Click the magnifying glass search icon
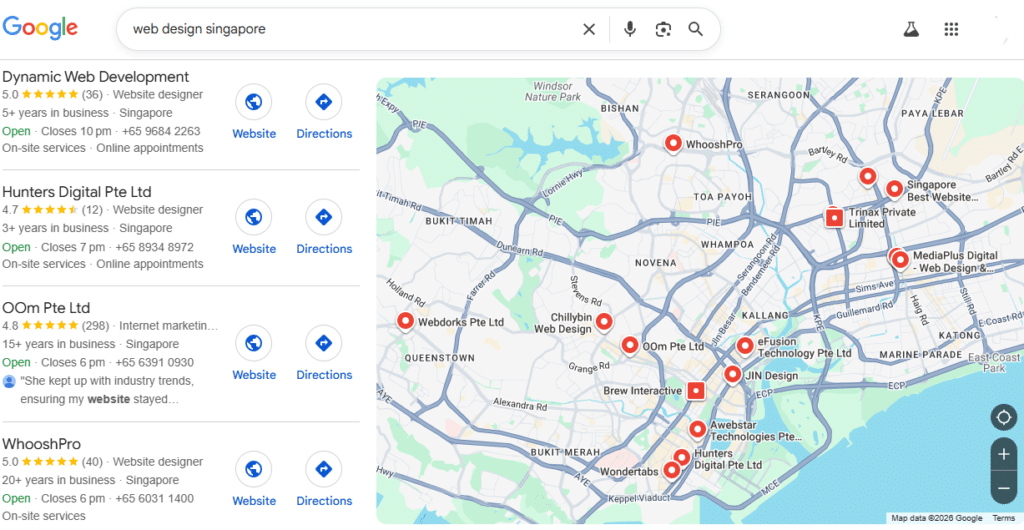1024x530 pixels. click(696, 29)
